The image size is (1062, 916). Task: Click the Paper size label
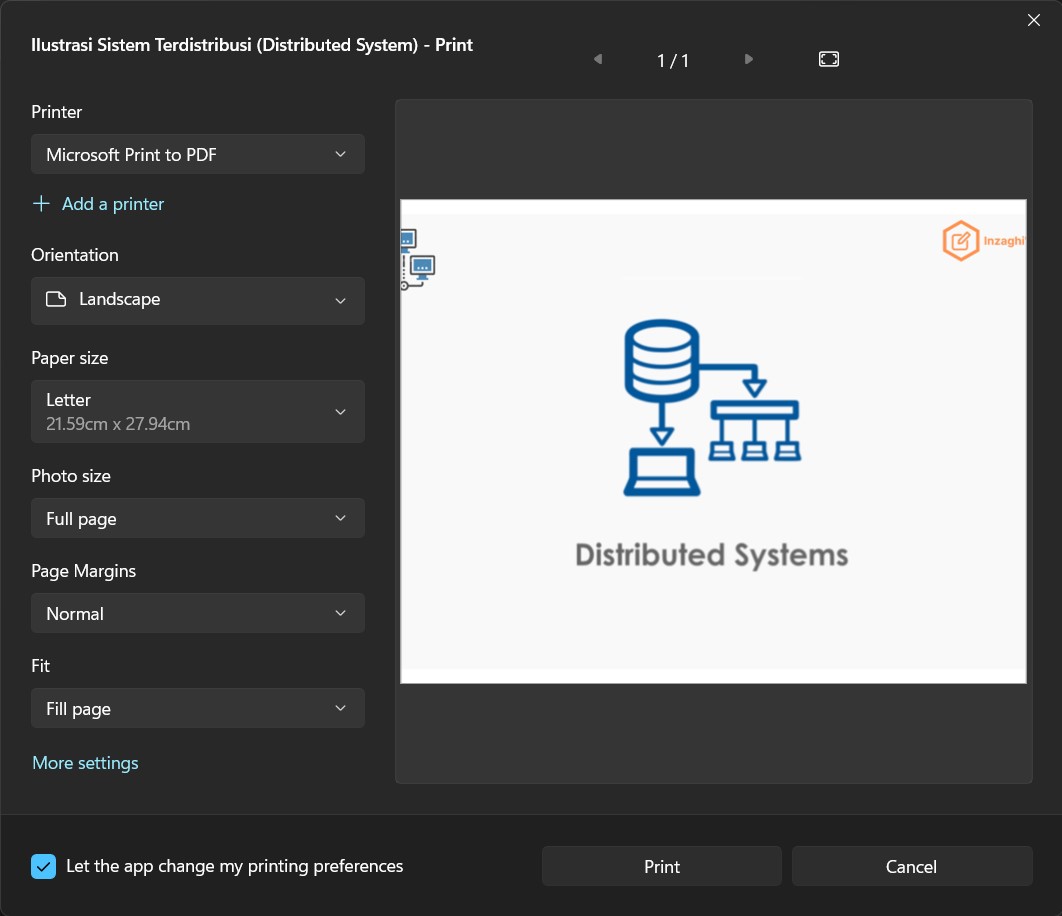pyautogui.click(x=70, y=358)
